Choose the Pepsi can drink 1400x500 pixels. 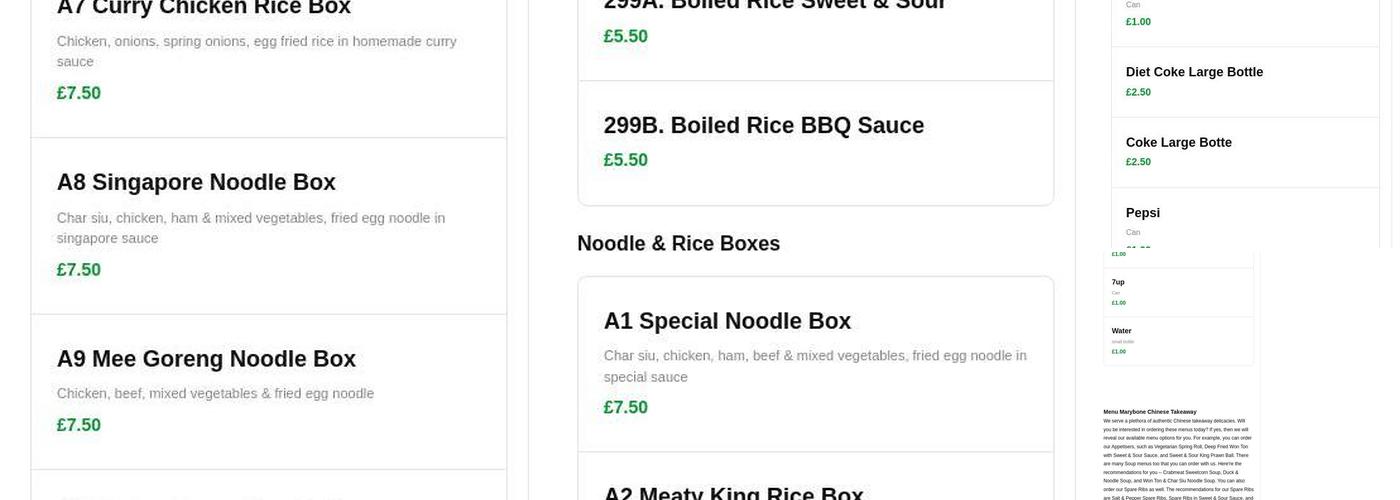1143,213
